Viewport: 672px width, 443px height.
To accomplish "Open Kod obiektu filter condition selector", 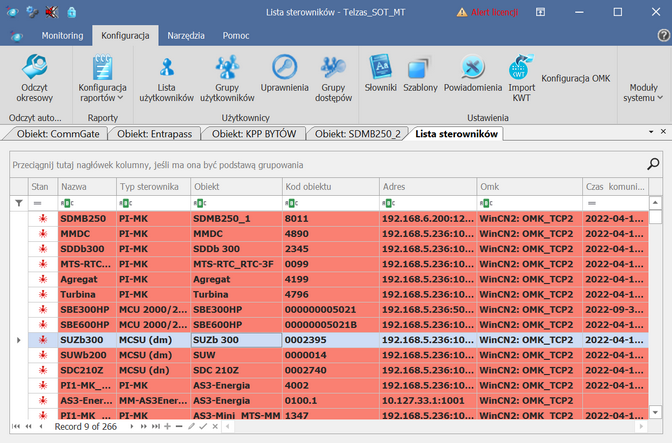I will [x=291, y=203].
